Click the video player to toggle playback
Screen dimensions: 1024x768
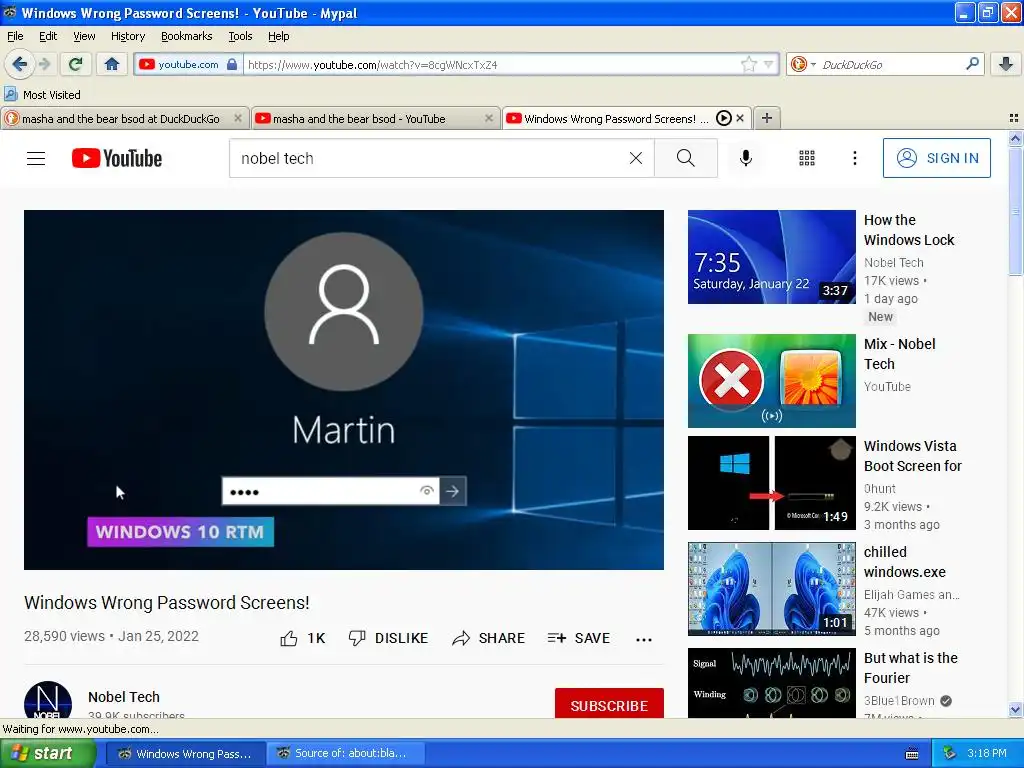(x=344, y=390)
